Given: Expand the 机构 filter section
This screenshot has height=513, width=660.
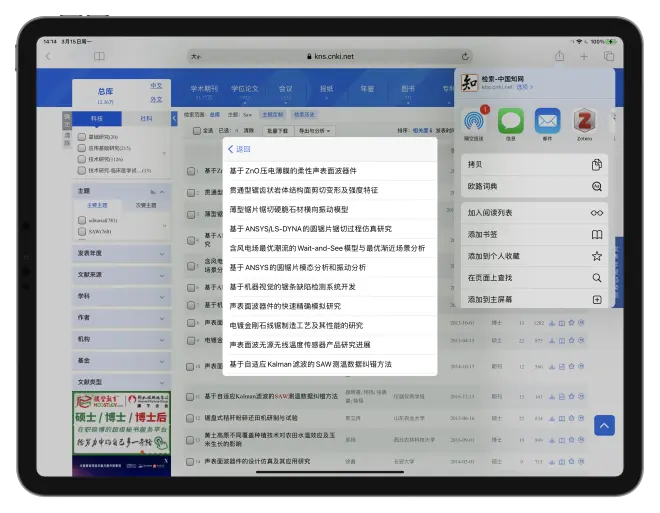Looking at the screenshot, I should tap(122, 339).
